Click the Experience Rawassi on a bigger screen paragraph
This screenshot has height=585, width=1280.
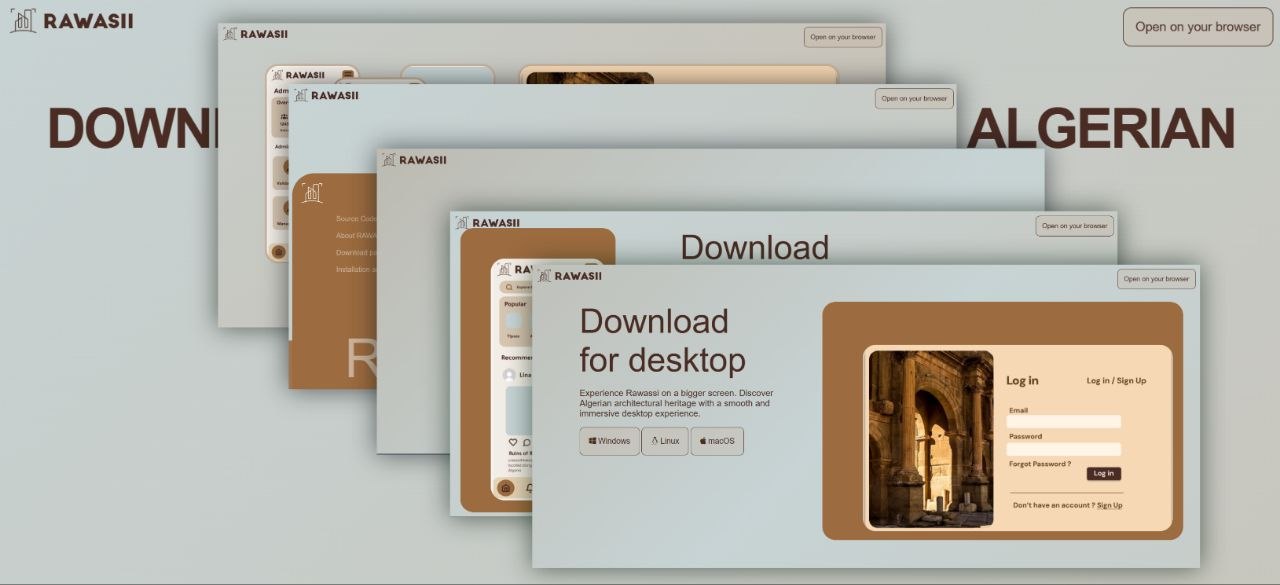(x=676, y=403)
